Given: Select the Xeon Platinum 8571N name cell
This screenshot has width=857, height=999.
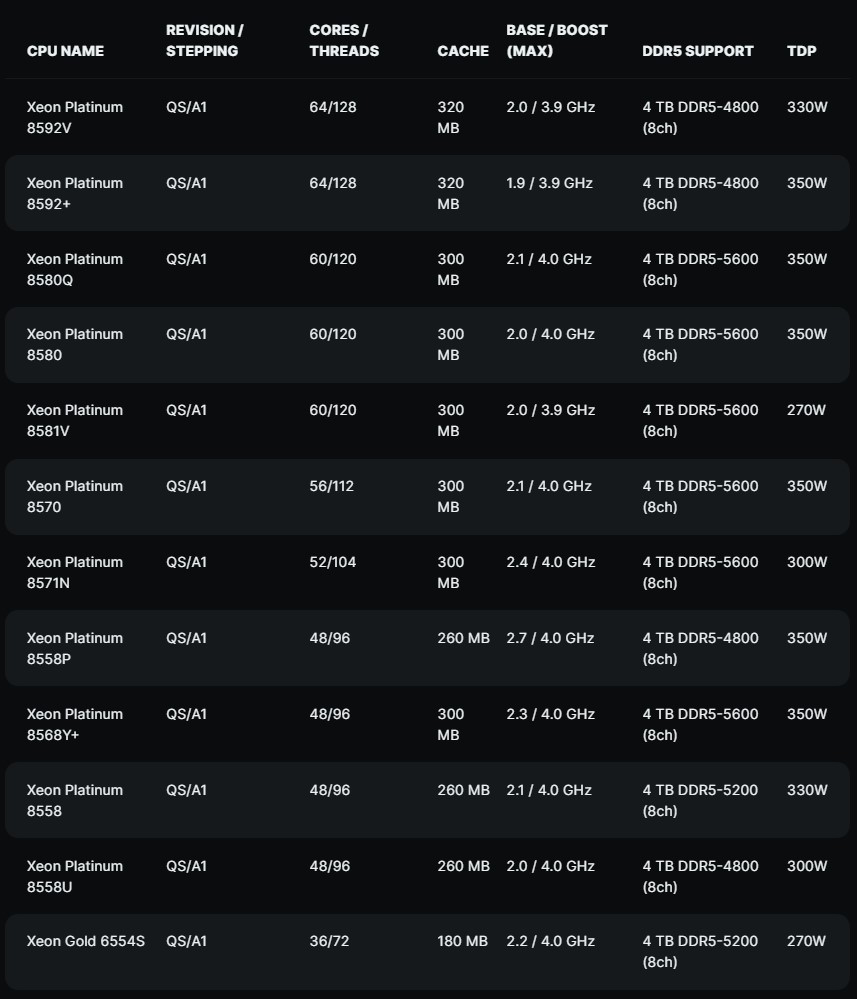Looking at the screenshot, I should [x=75, y=572].
